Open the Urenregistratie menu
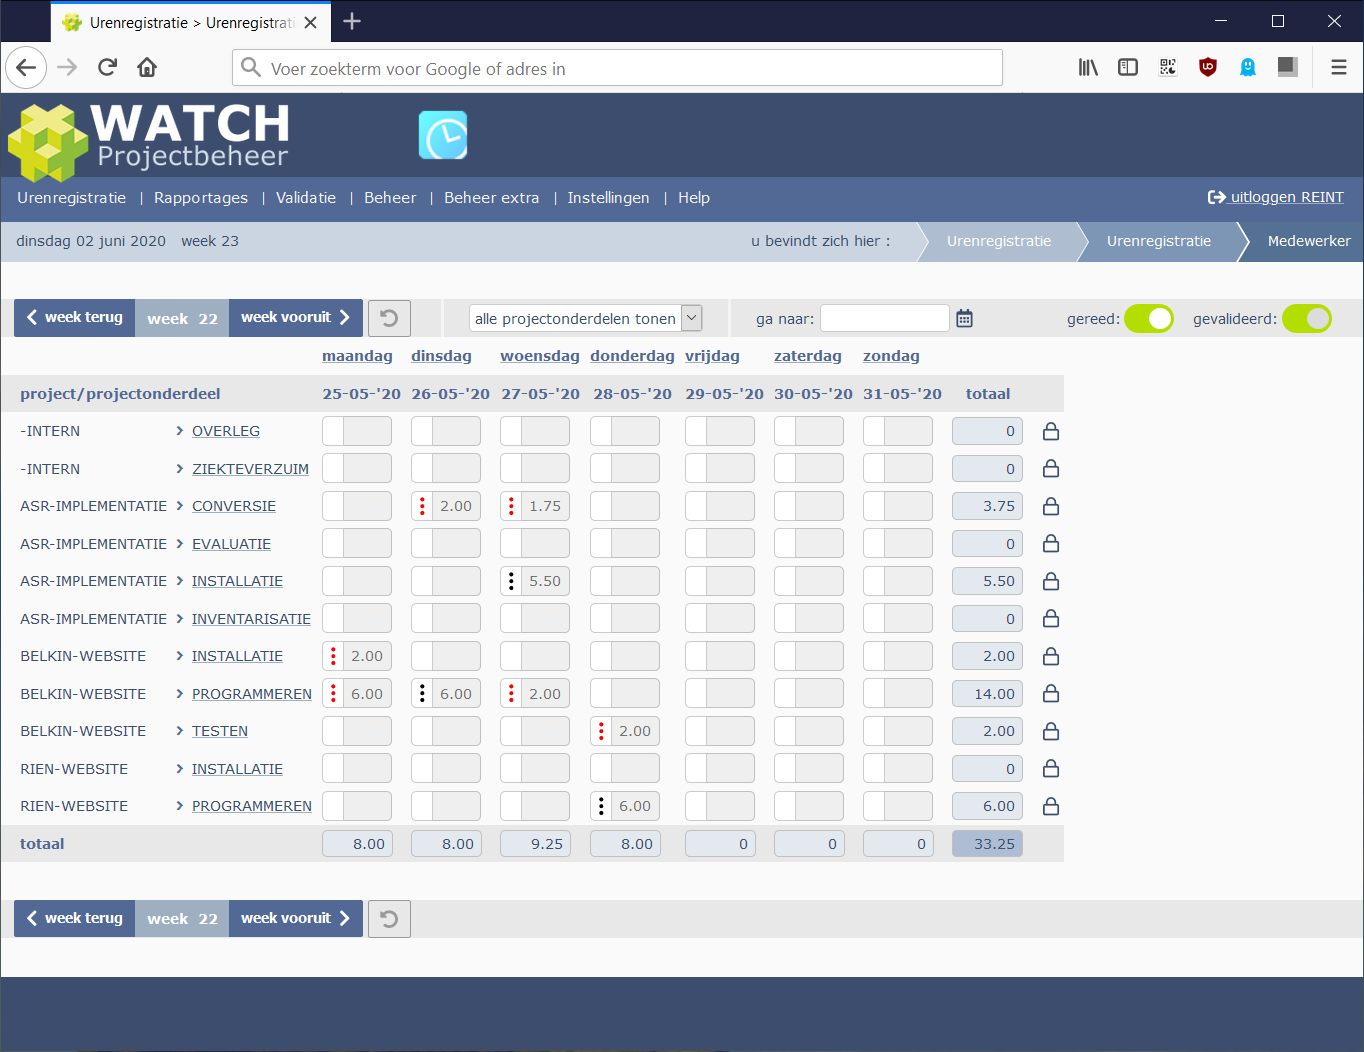This screenshot has height=1052, width=1364. click(x=72, y=198)
